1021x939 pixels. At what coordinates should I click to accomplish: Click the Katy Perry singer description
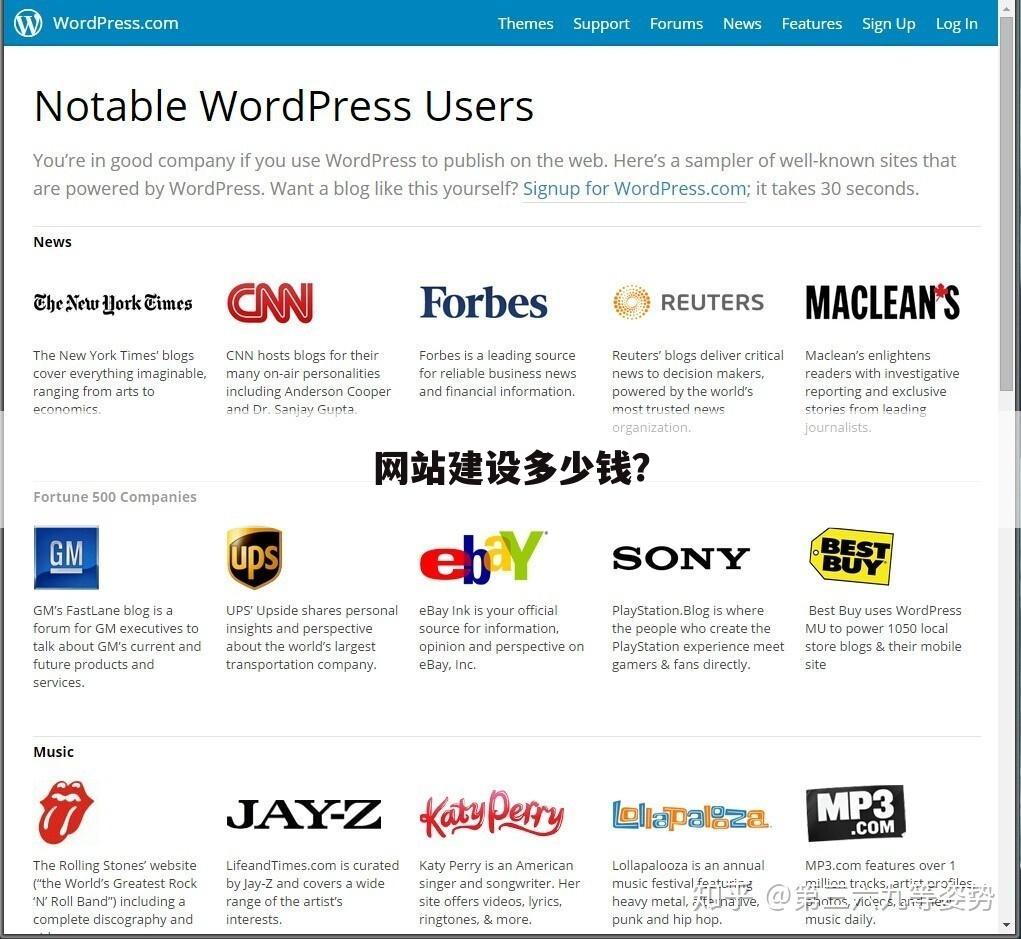point(499,893)
